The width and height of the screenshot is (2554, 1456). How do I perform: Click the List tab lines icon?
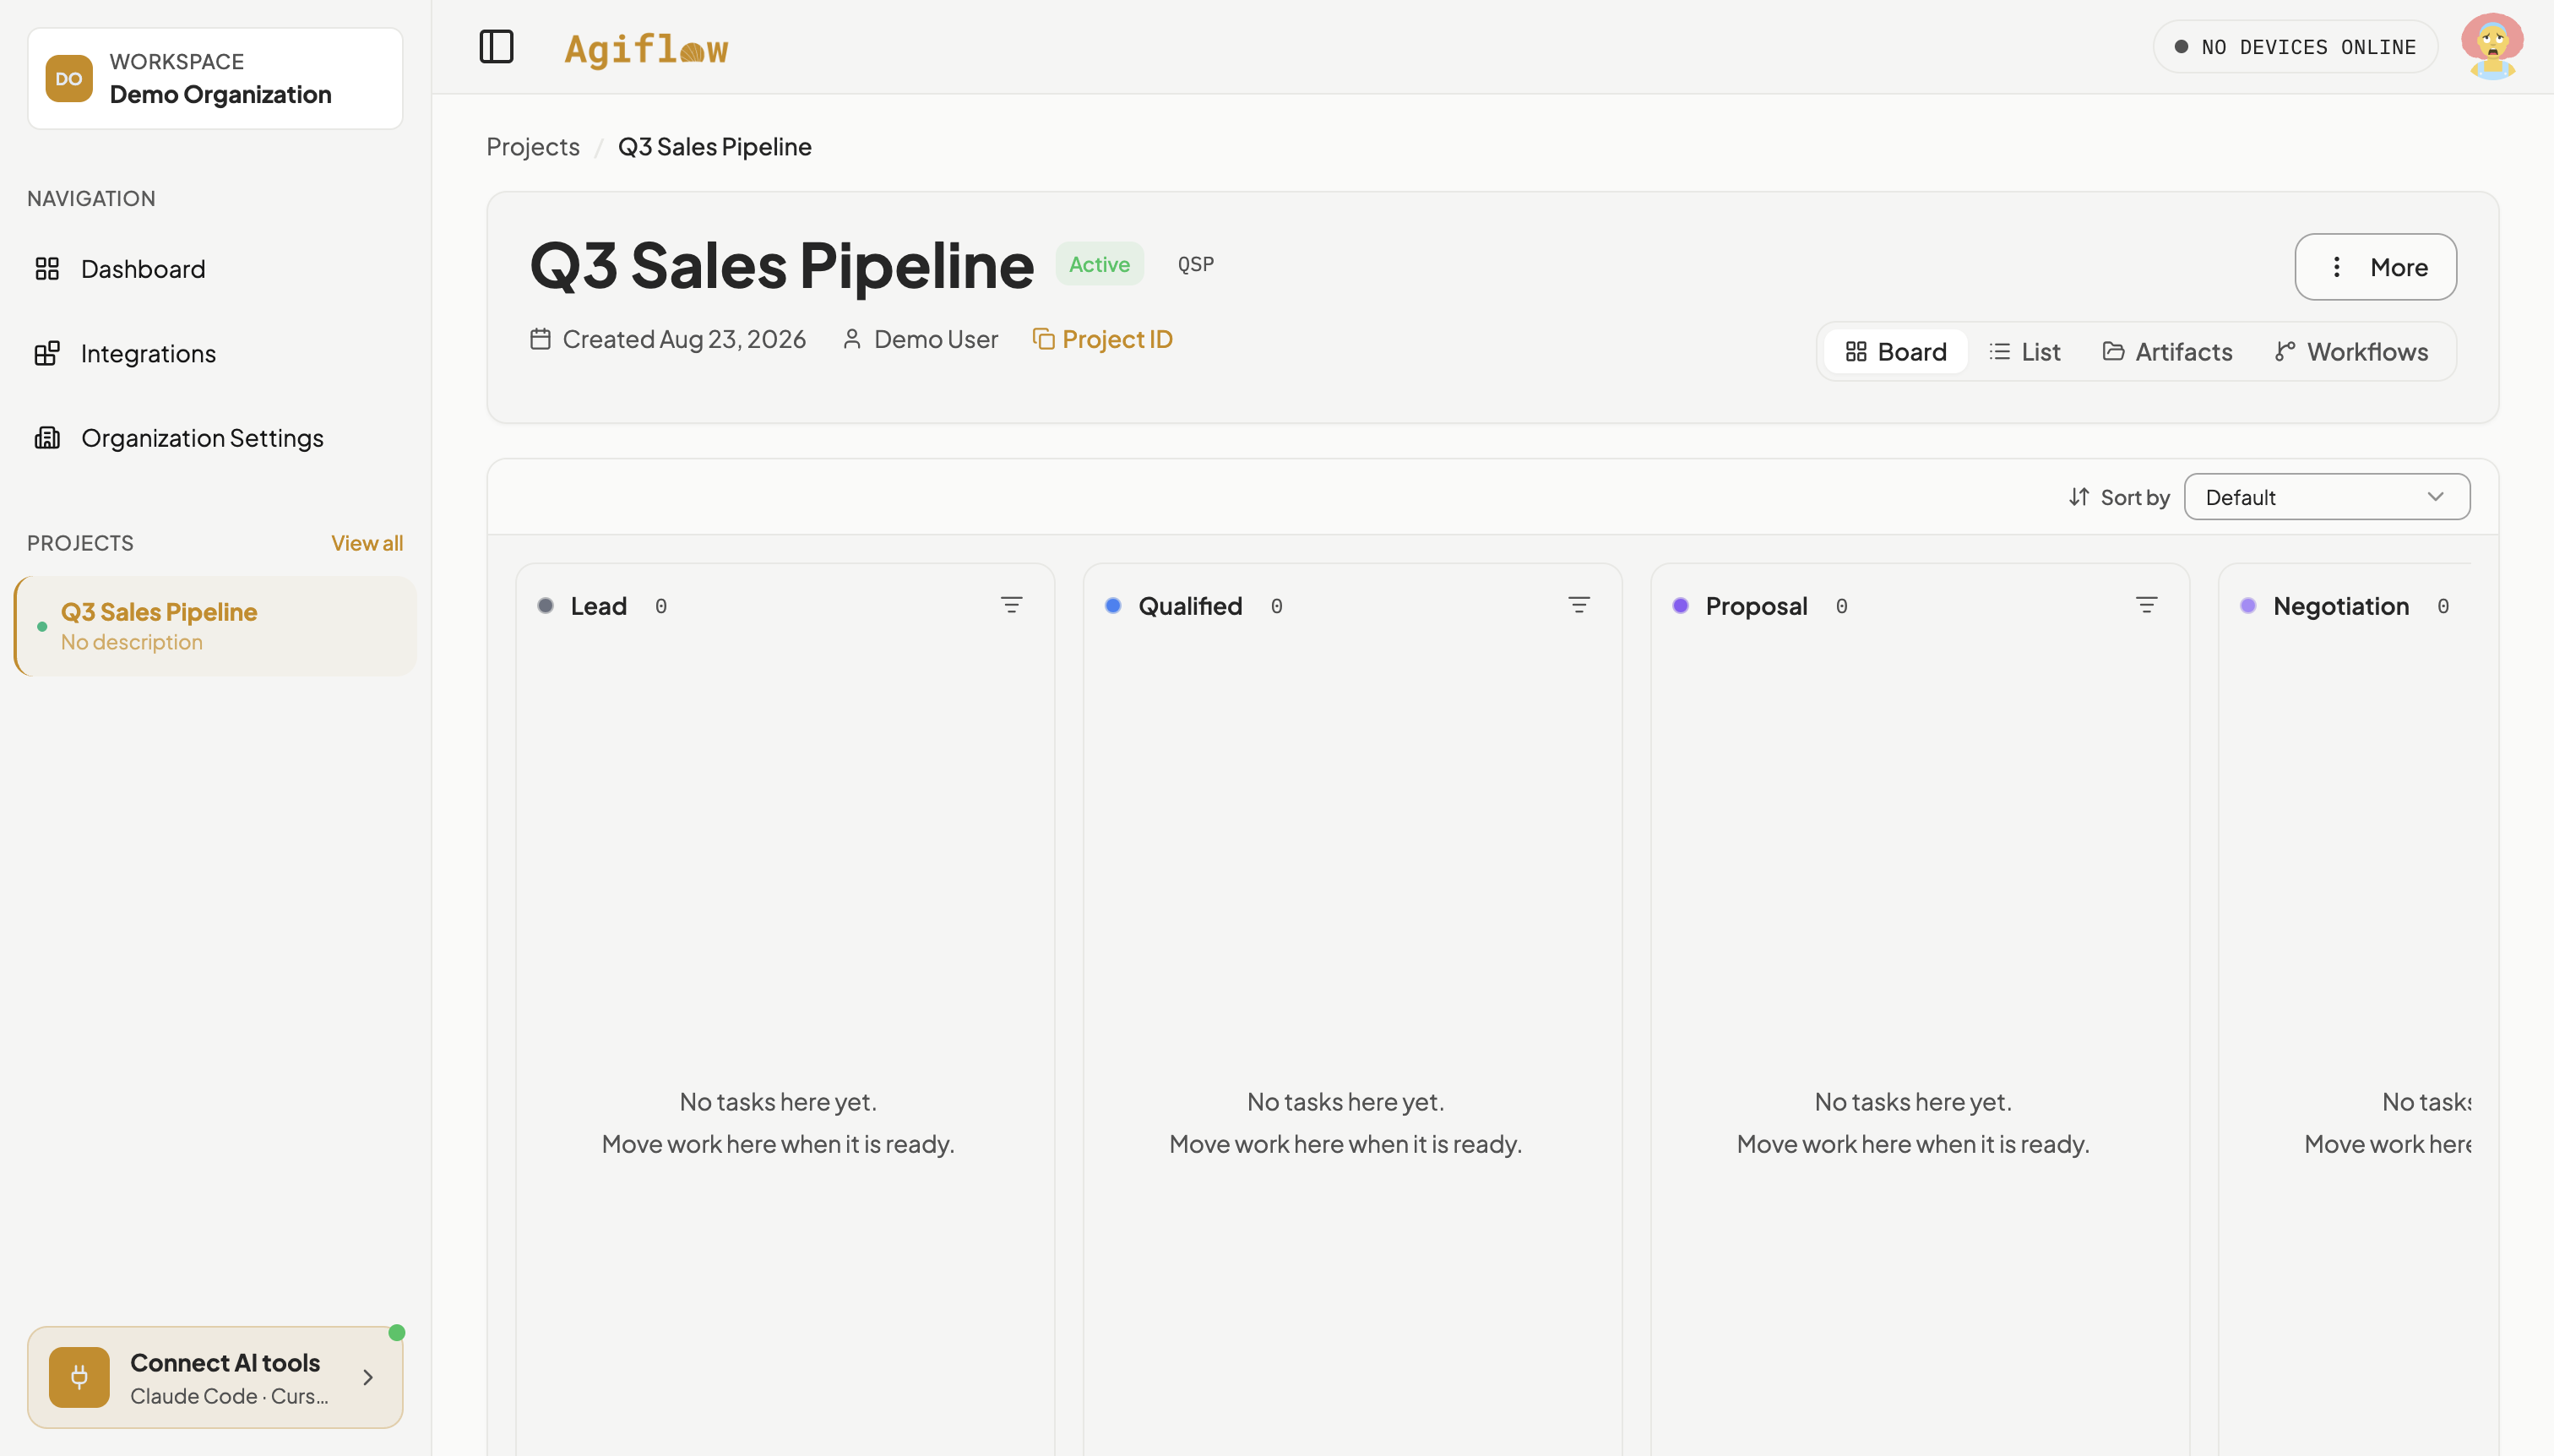pyautogui.click(x=2000, y=352)
